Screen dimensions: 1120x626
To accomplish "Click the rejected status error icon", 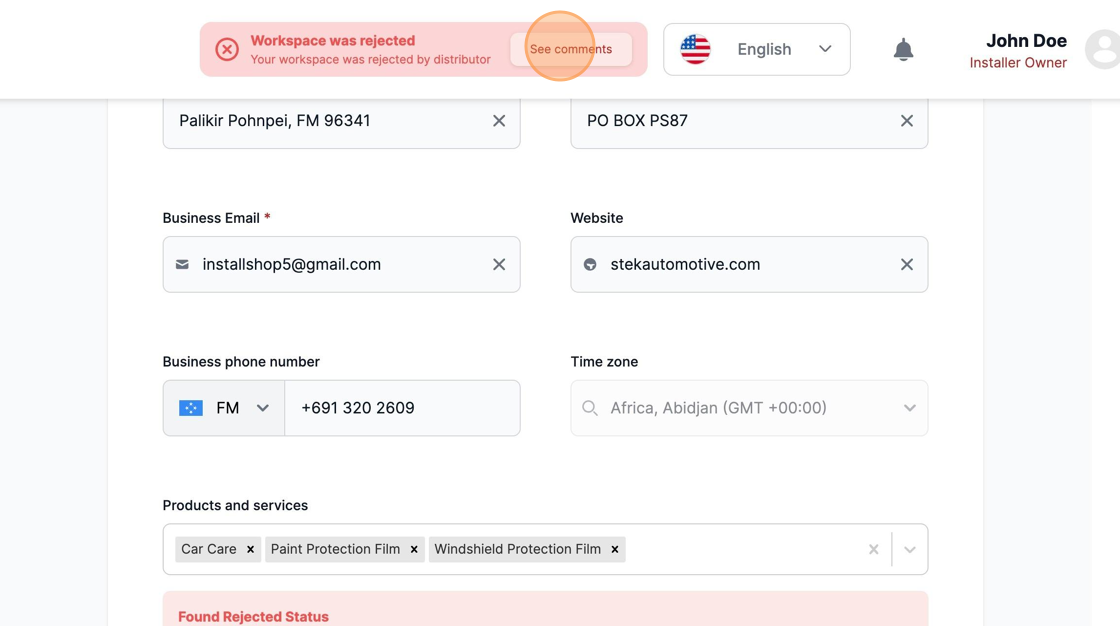I will coord(227,49).
